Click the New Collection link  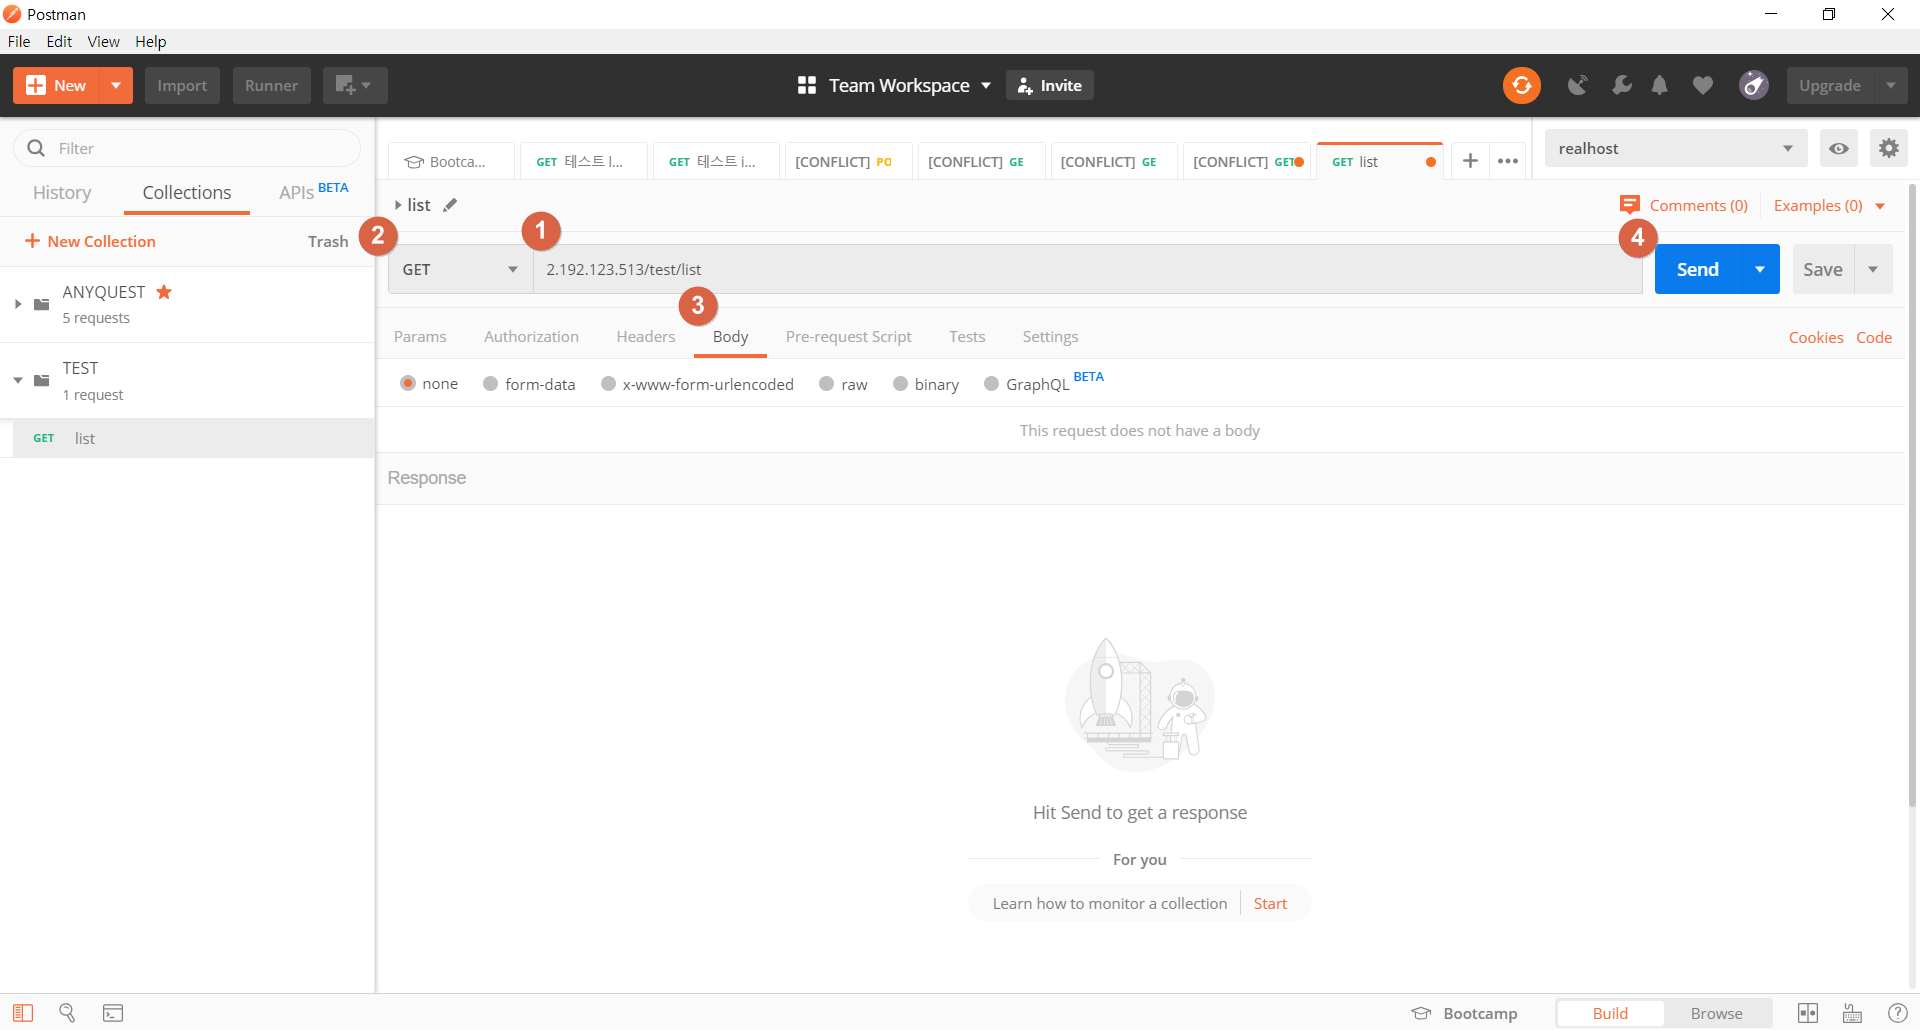(x=90, y=241)
